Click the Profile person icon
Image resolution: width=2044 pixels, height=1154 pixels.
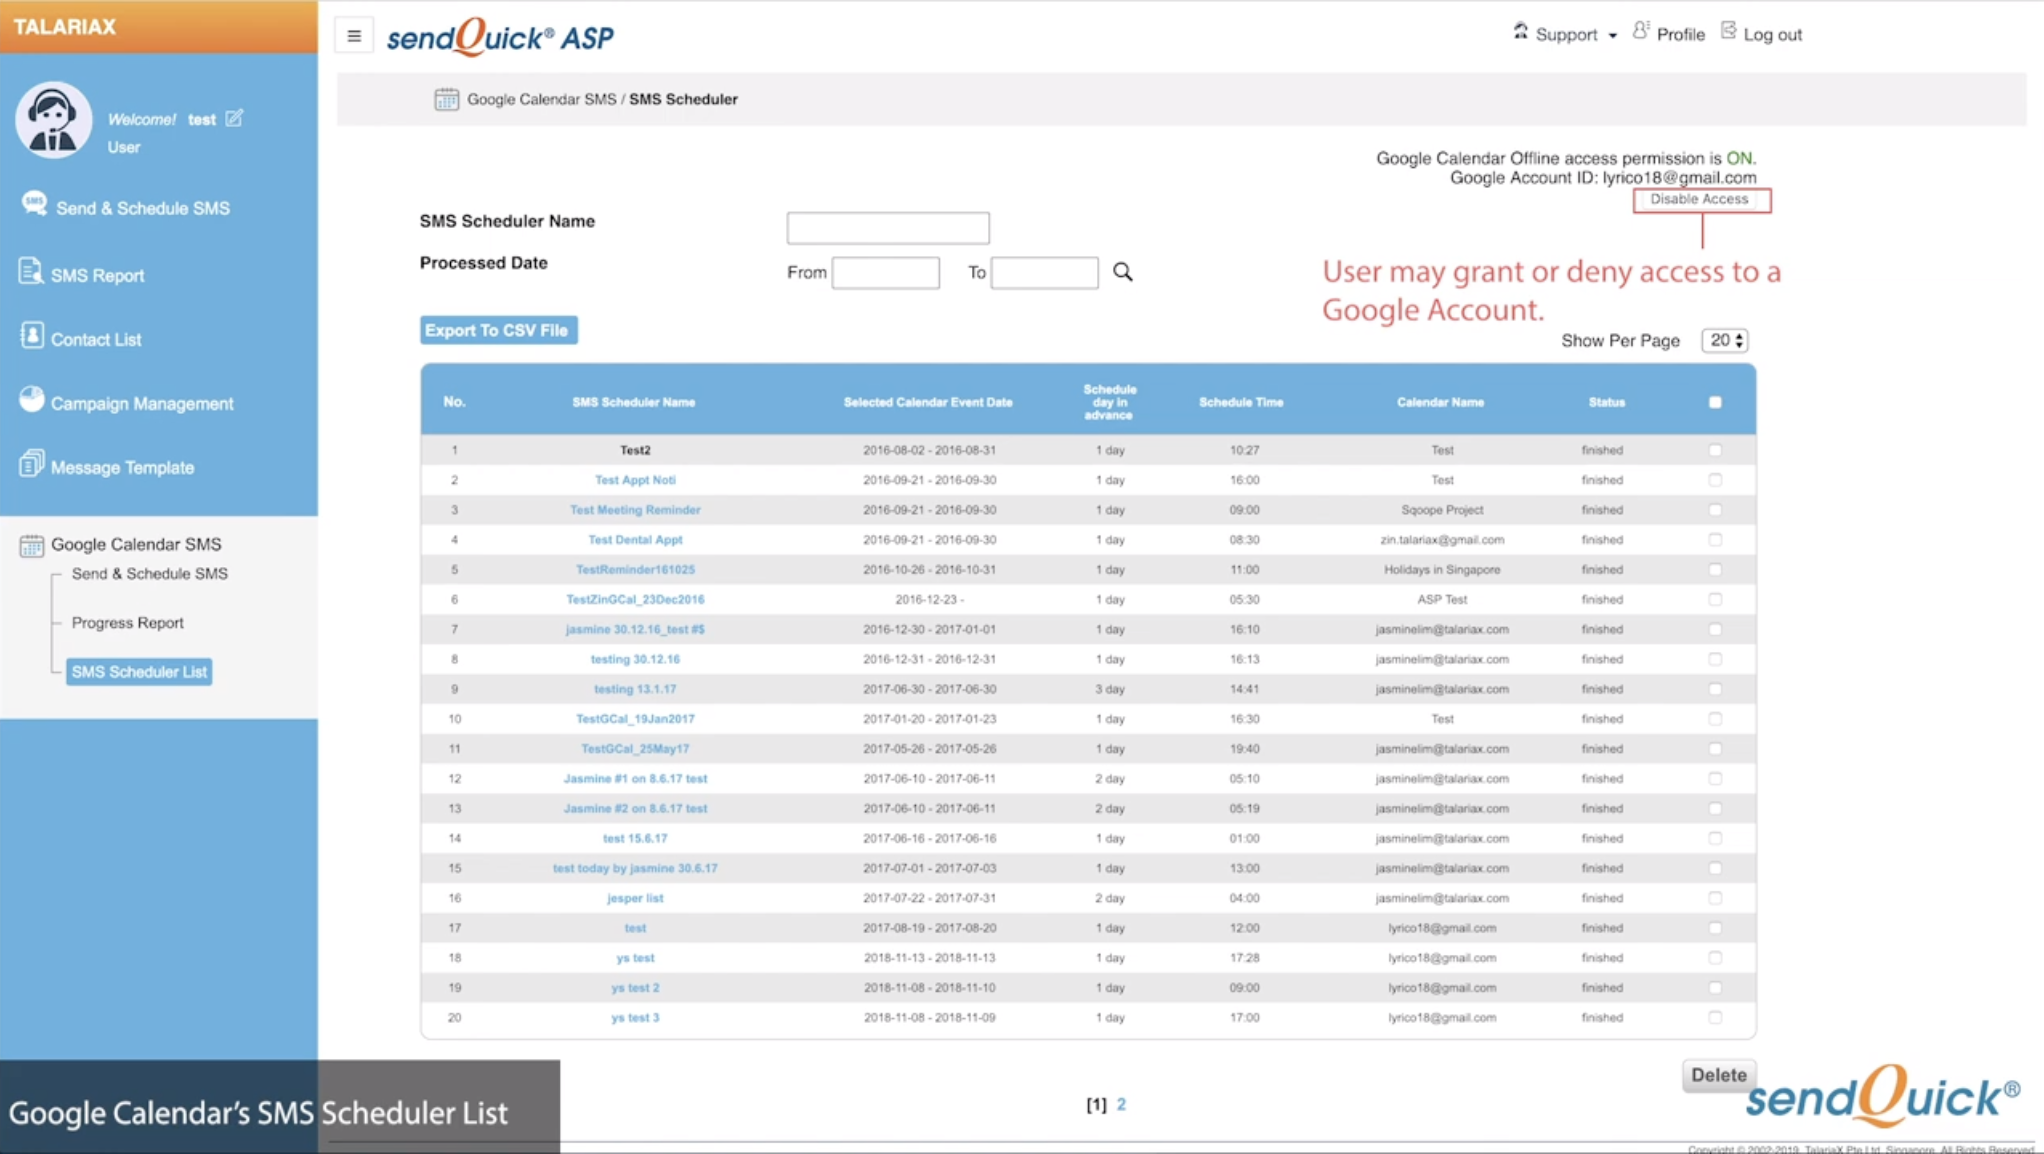pyautogui.click(x=1641, y=31)
